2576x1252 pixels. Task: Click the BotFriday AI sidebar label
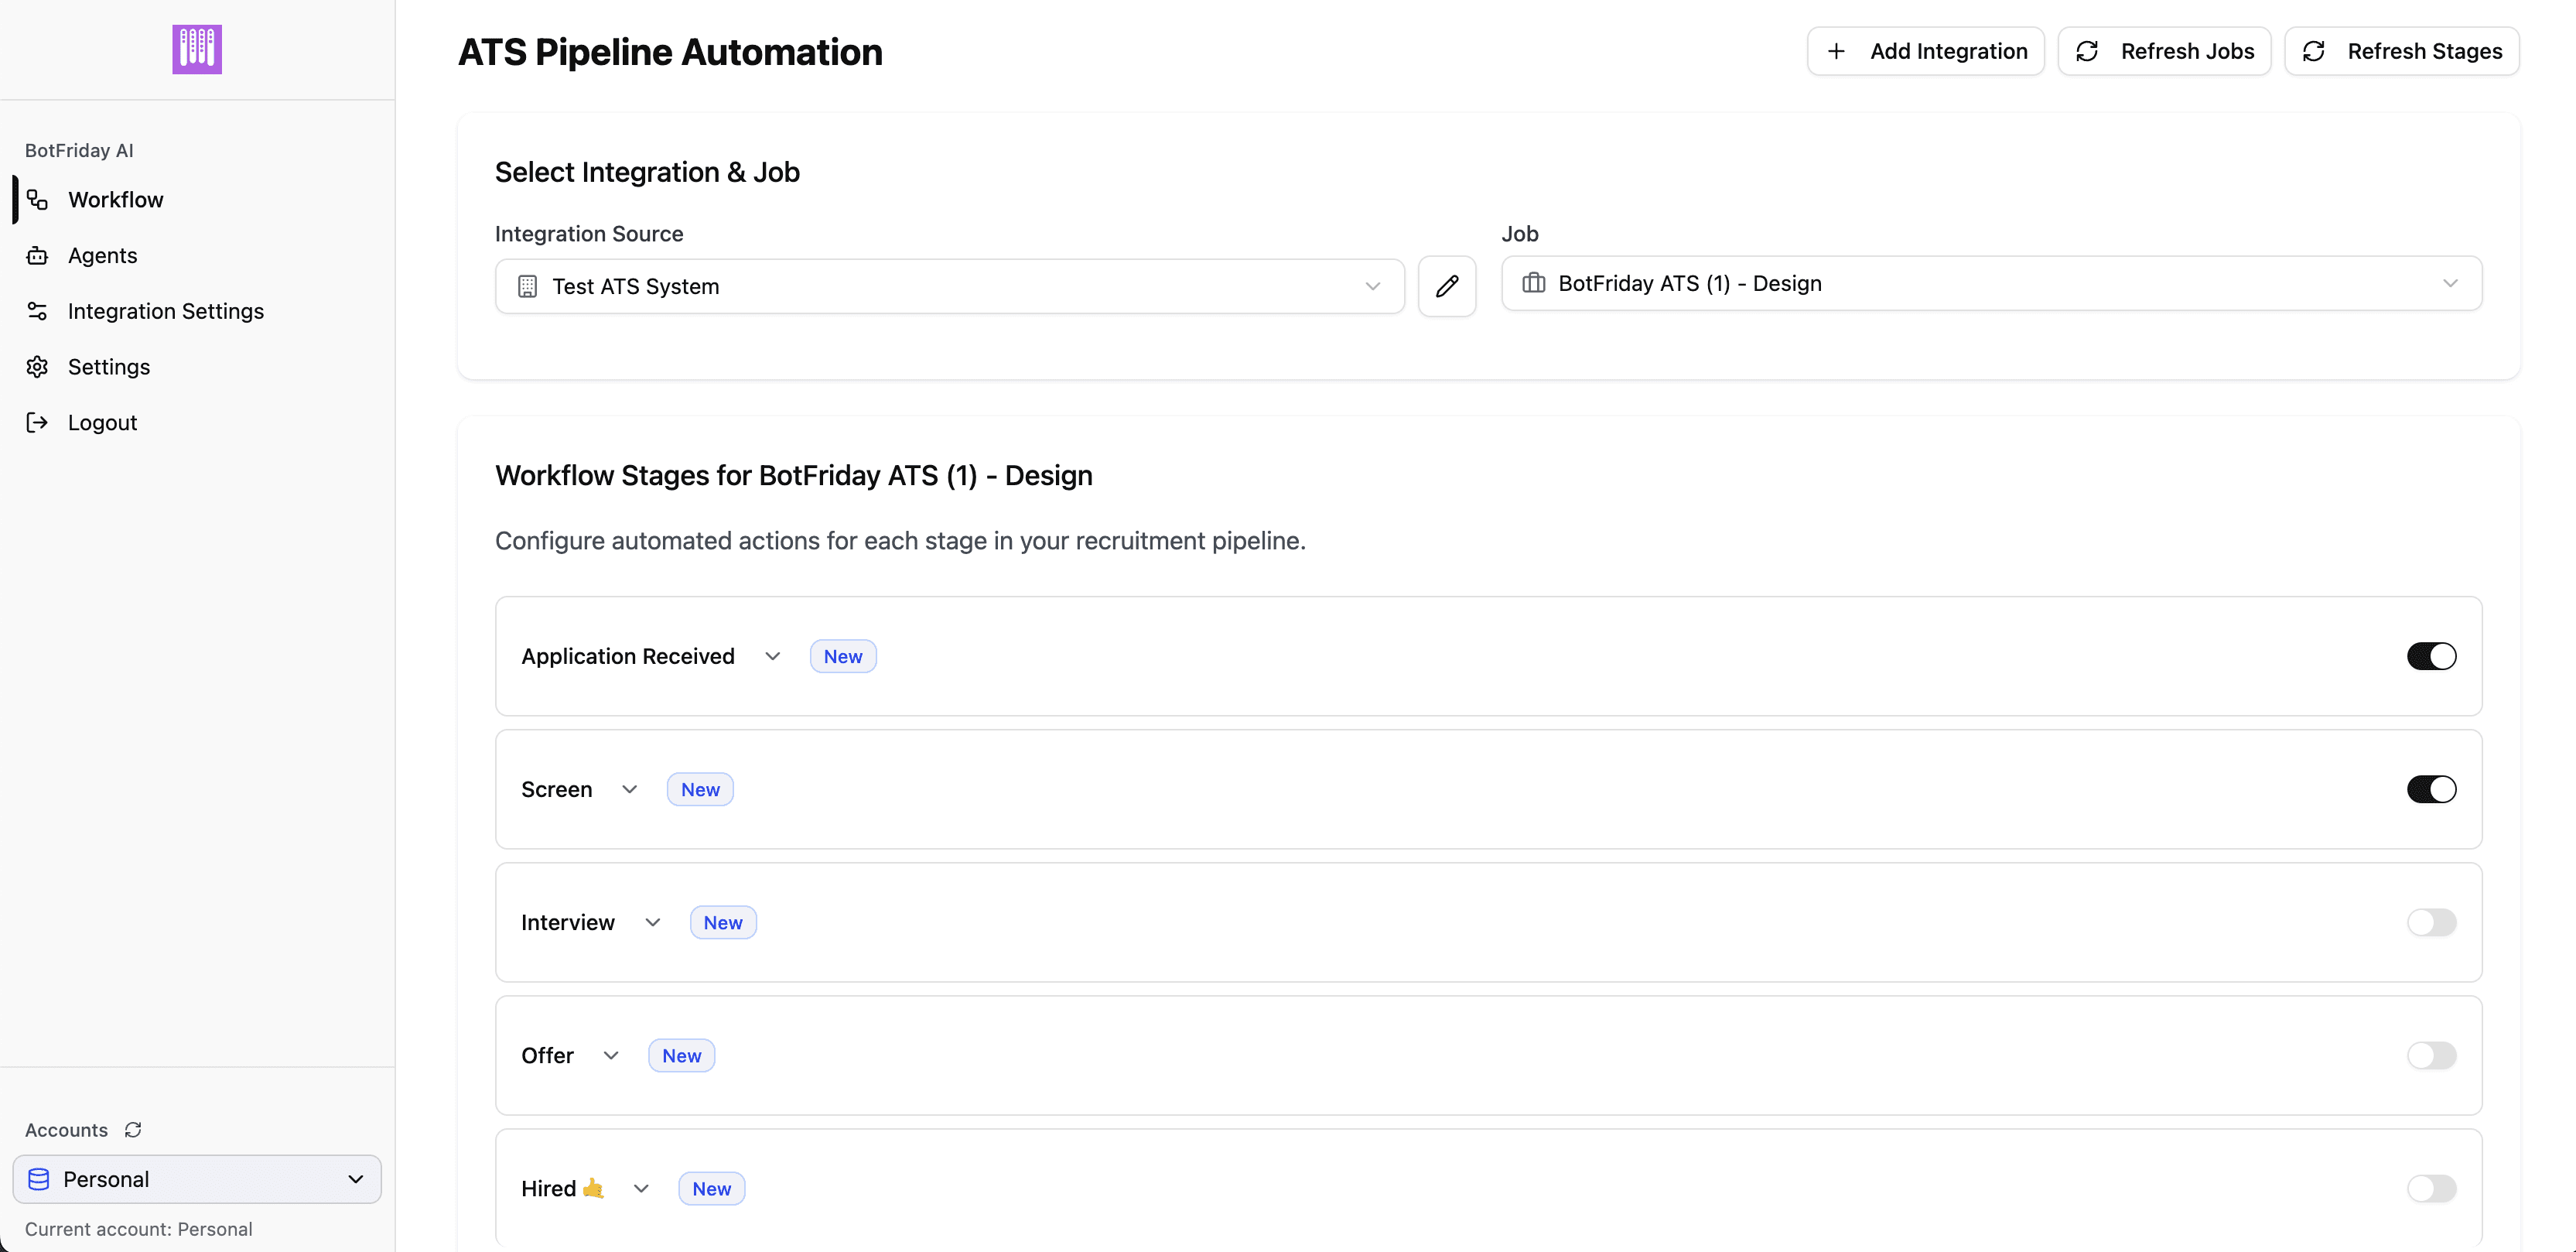[79, 150]
